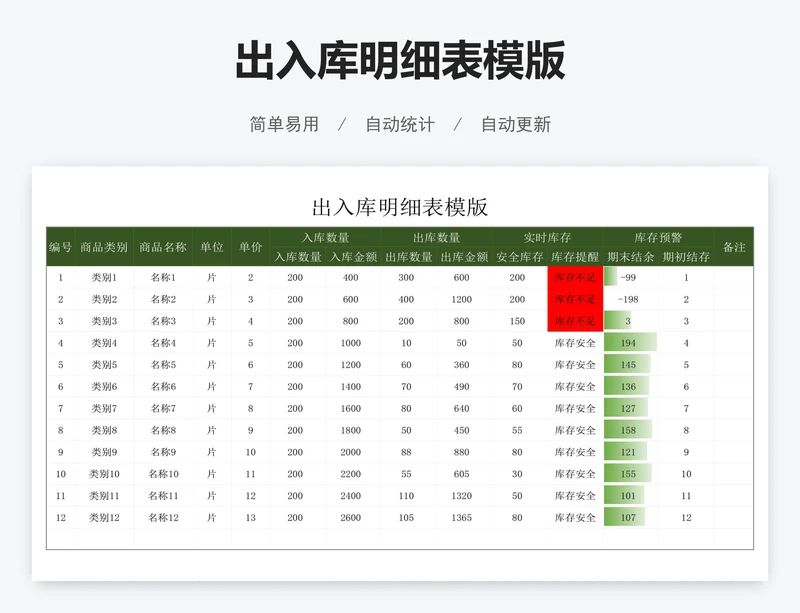Select the 商品类别 column header
Screen dimensions: 800x613
point(104,247)
